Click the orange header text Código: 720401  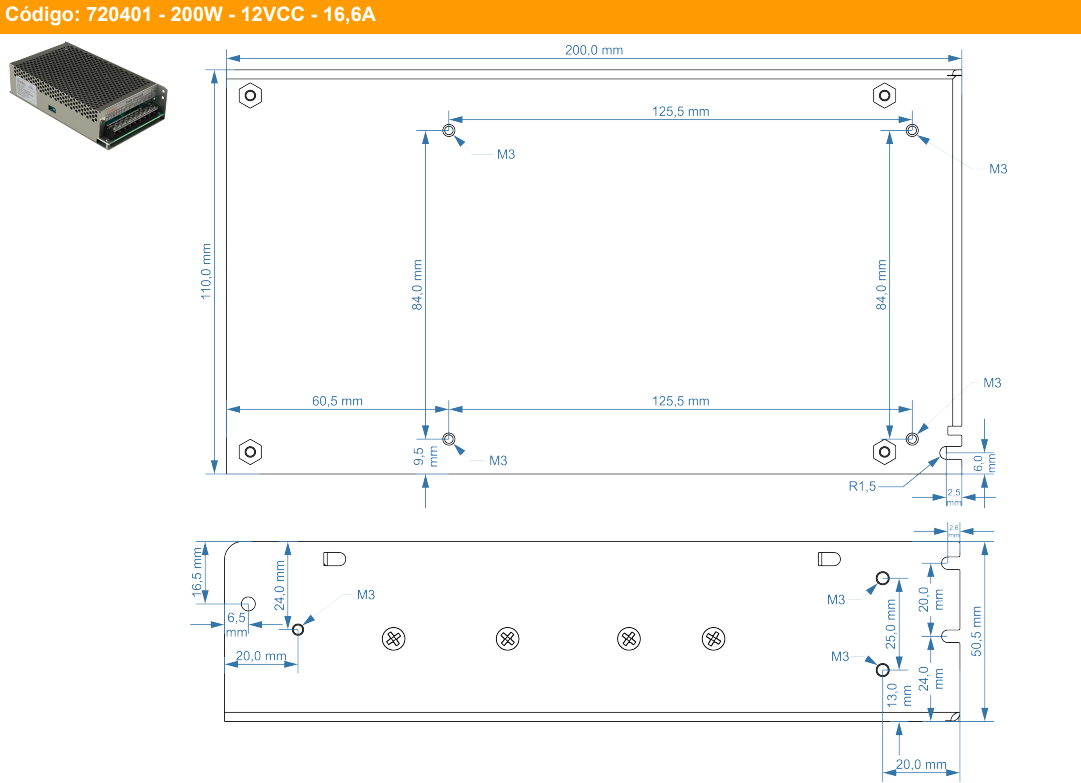coord(79,14)
